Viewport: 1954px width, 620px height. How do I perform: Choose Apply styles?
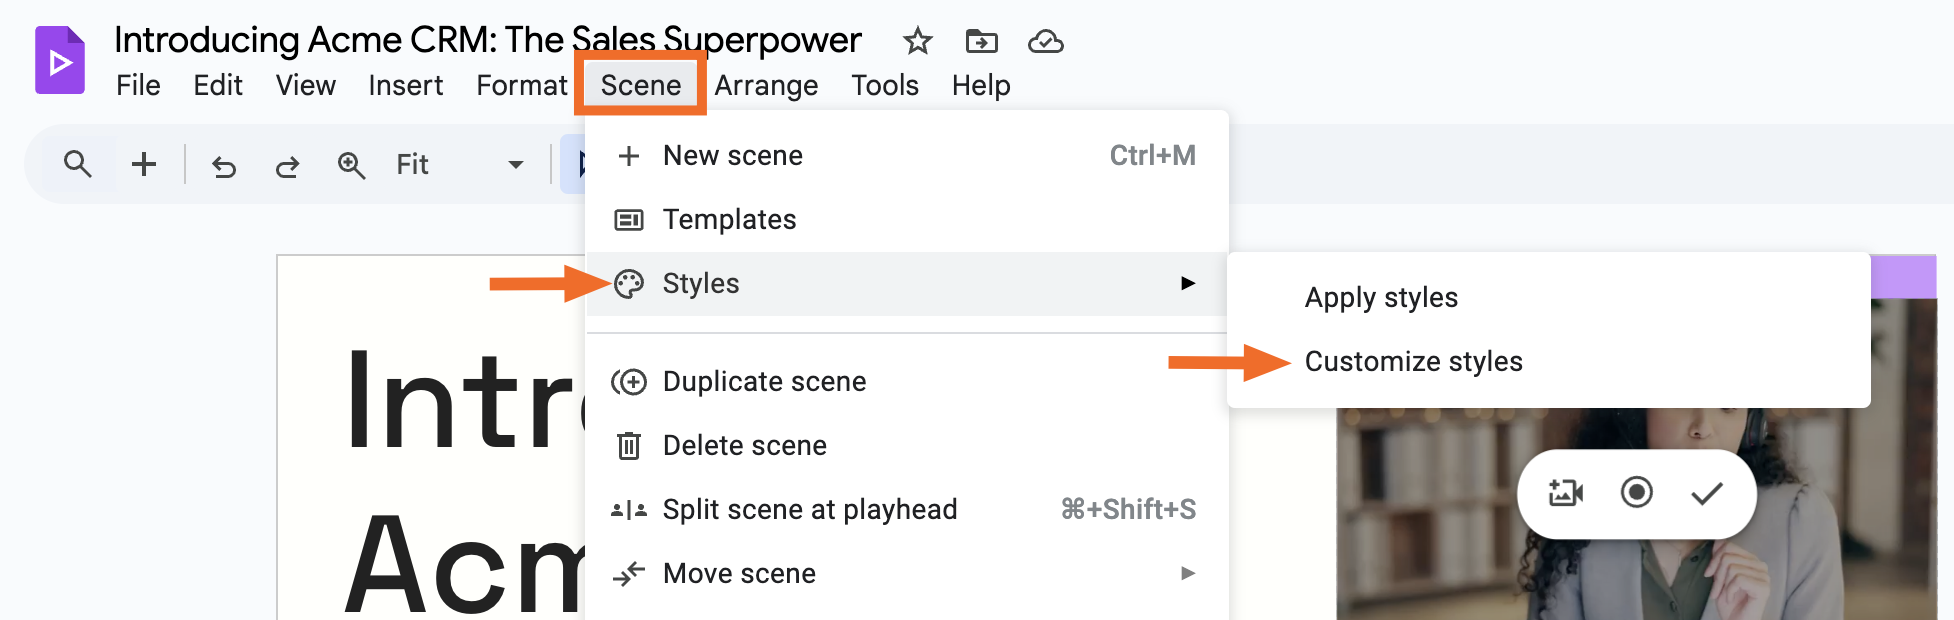click(x=1548, y=298)
